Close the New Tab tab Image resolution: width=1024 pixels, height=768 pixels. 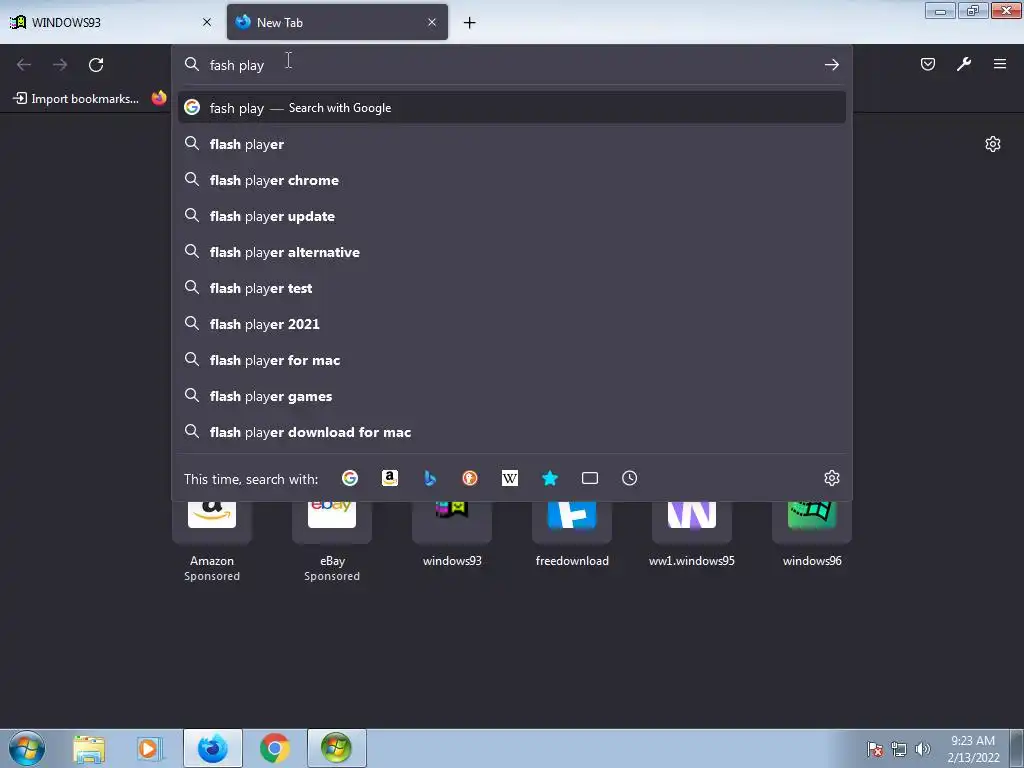point(432,22)
